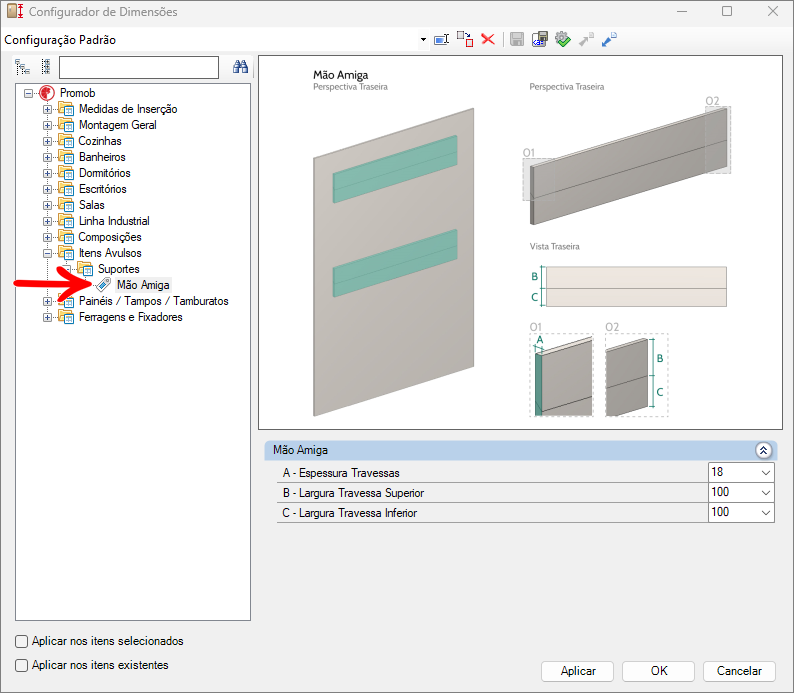Click the blue arrow export icon

pyautogui.click(x=609, y=39)
